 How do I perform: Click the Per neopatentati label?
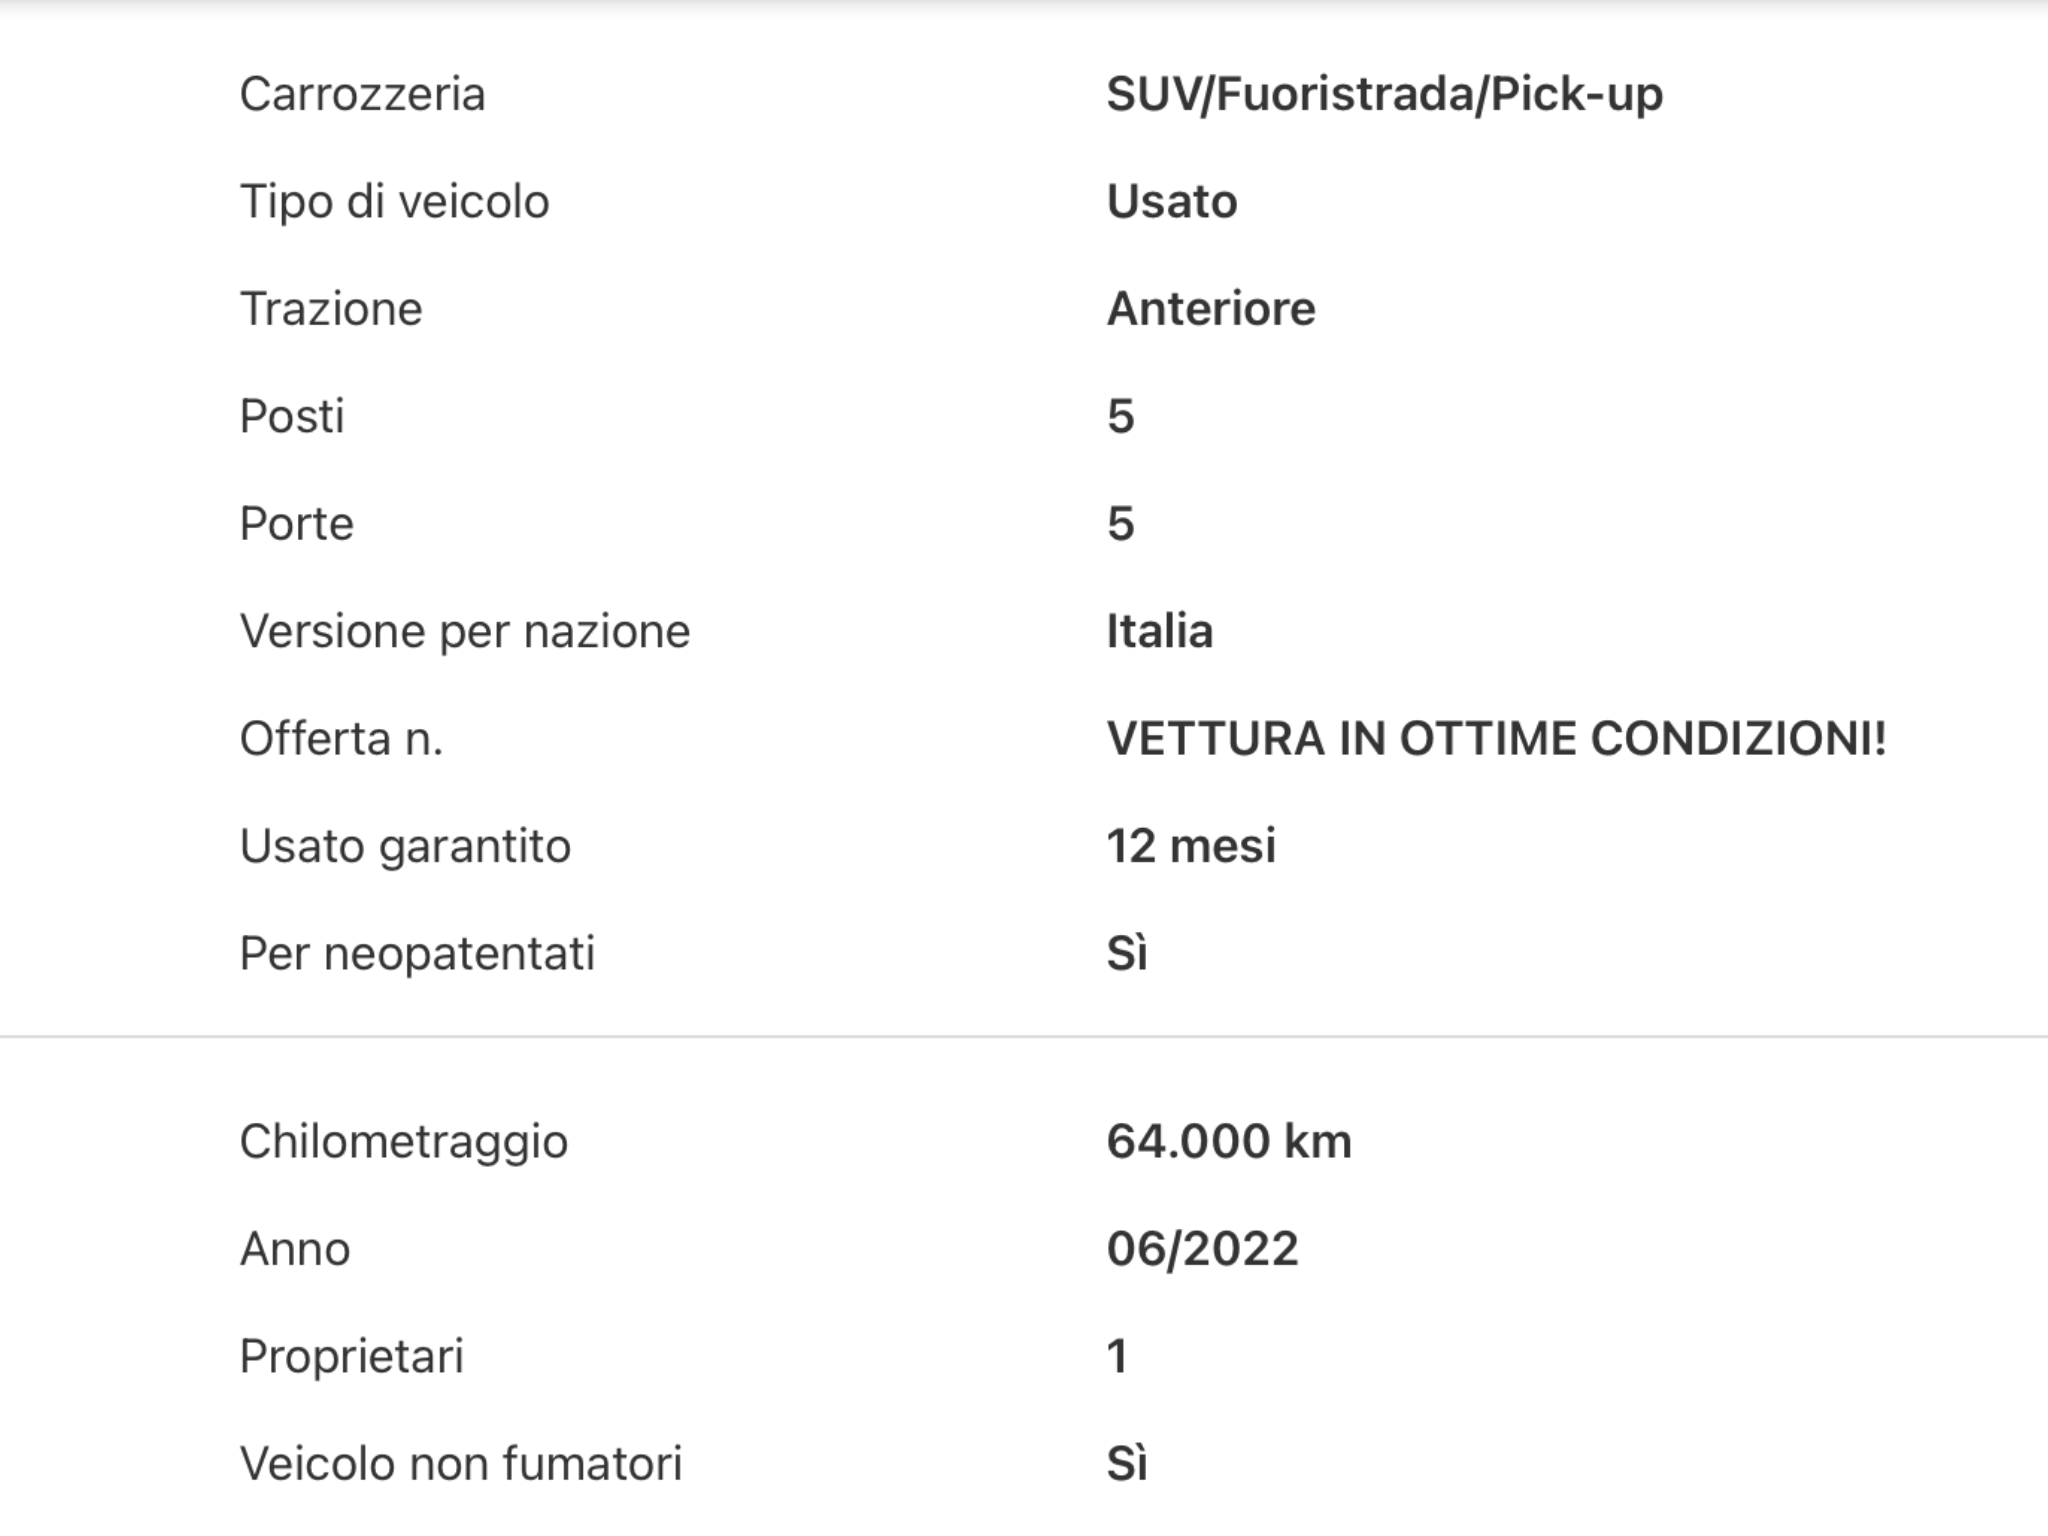(x=417, y=954)
